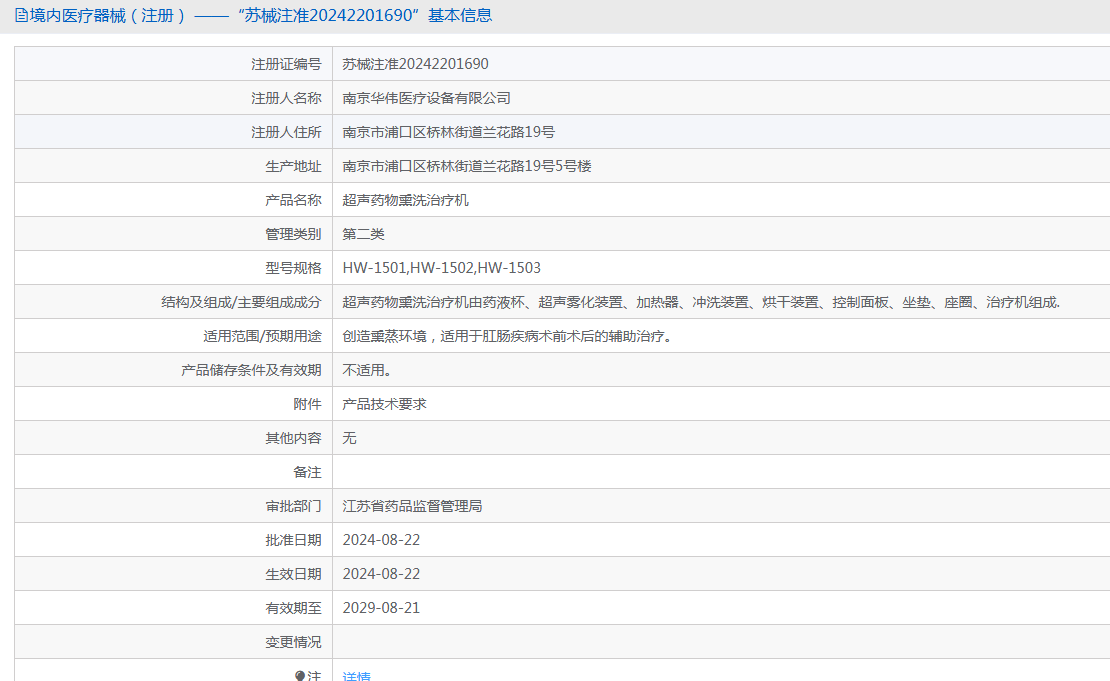Select the HW-1501,HW-1502,HW-1503 model value
The image size is (1110, 681).
coord(442,268)
